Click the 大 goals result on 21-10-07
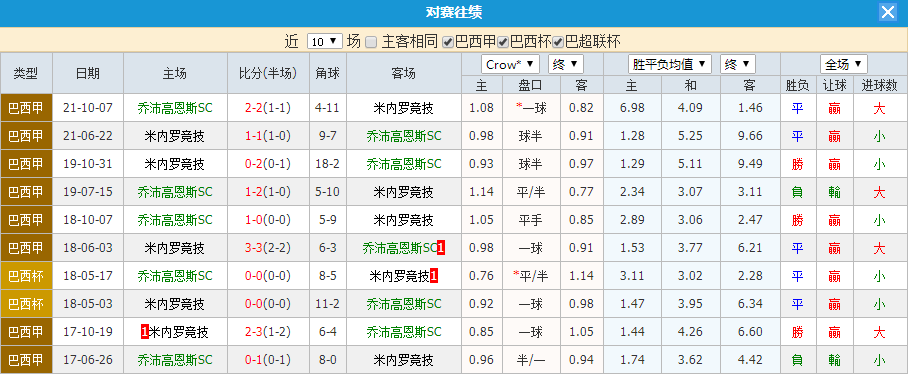The width and height of the screenshot is (908, 374). click(879, 108)
